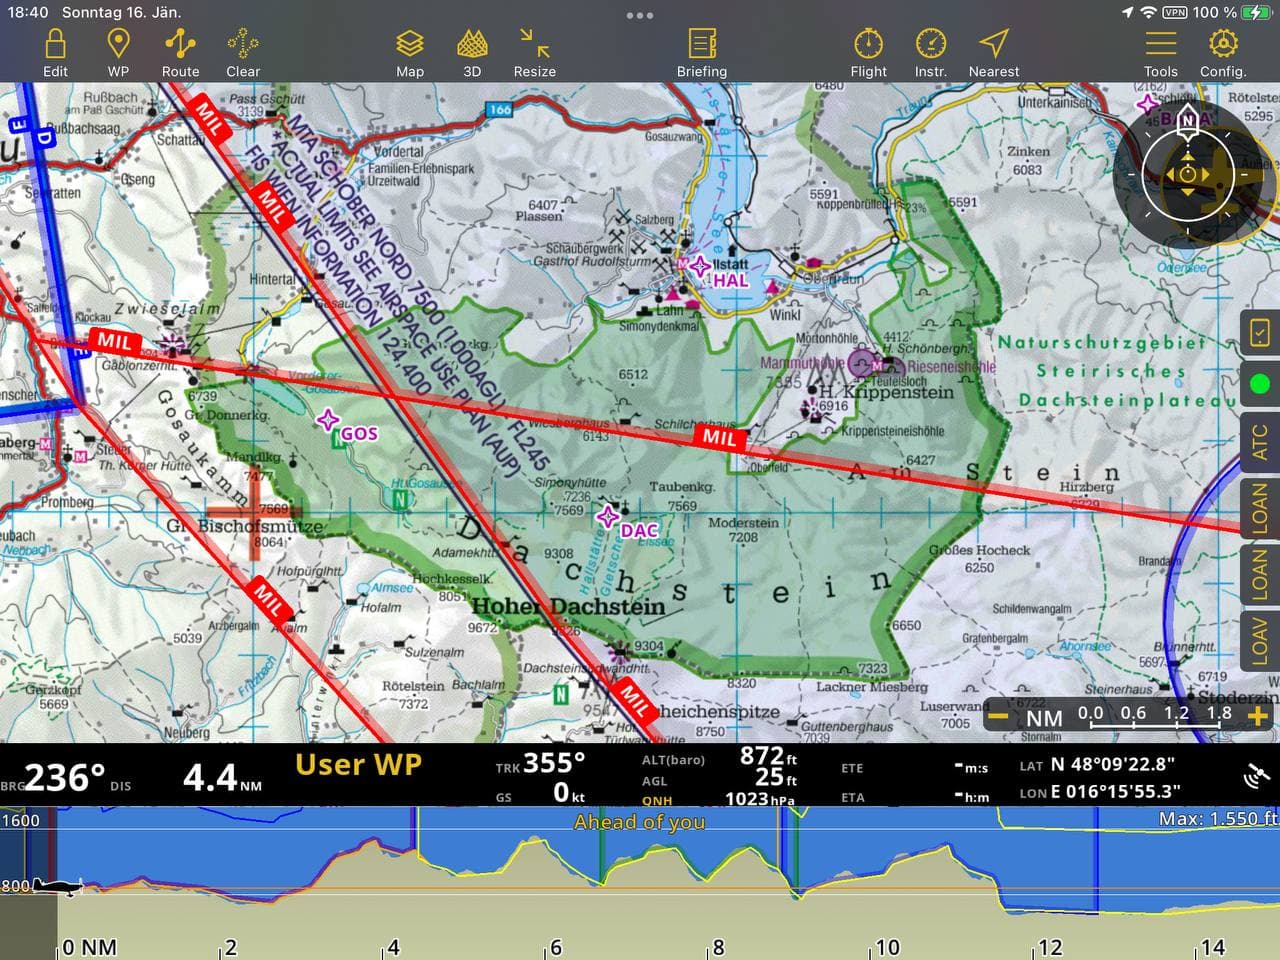Image resolution: width=1280 pixels, height=960 pixels.
Task: Clear the current route
Action: (x=242, y=52)
